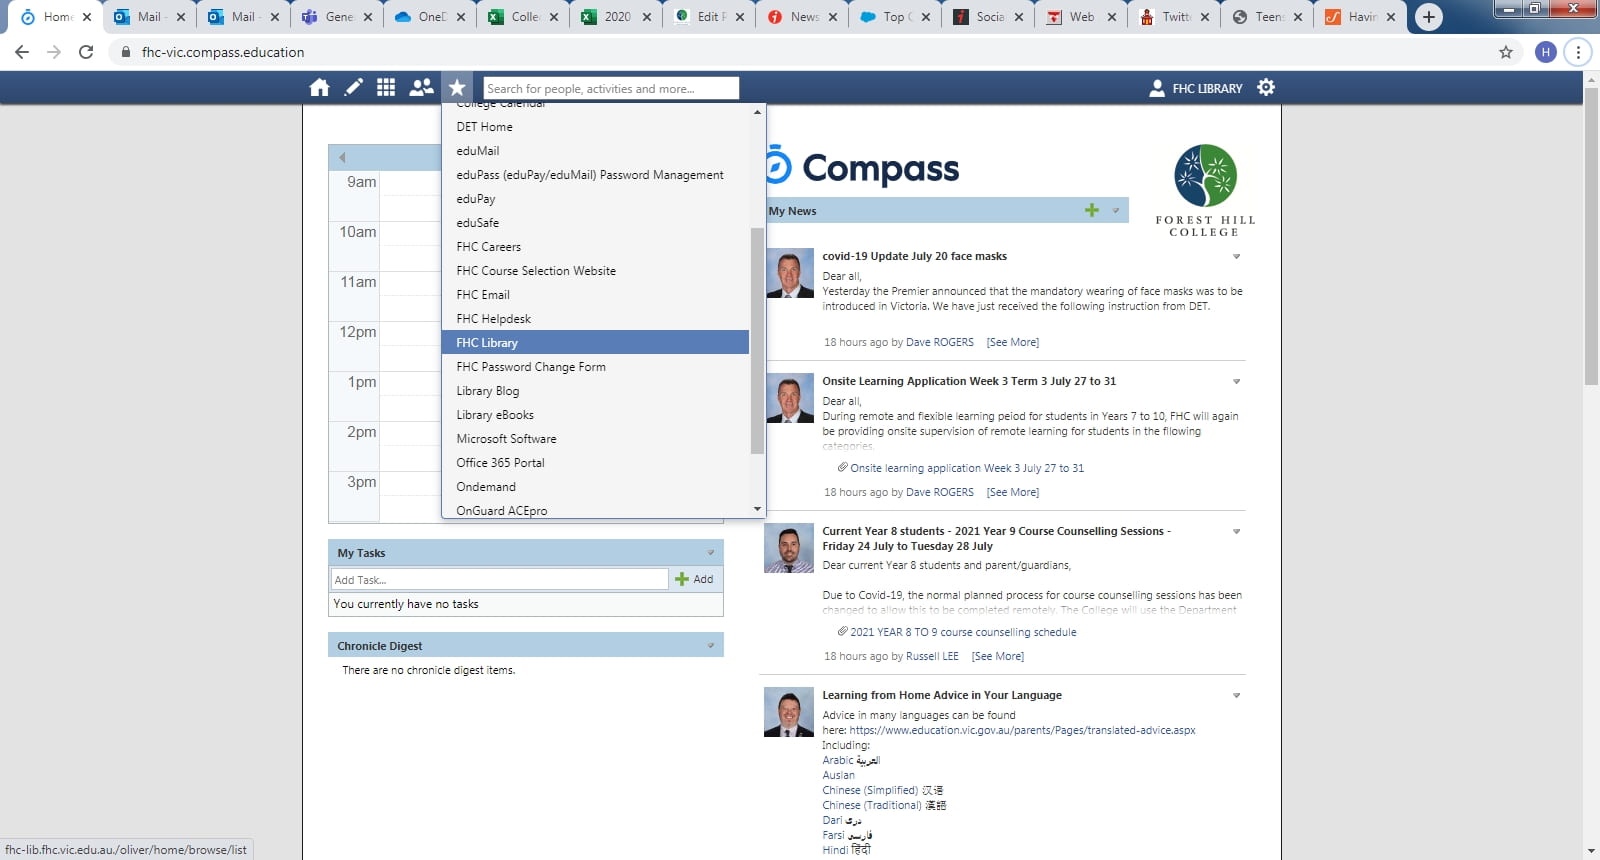The height and width of the screenshot is (860, 1600).
Task: Click the star favourites icon
Action: (x=457, y=88)
